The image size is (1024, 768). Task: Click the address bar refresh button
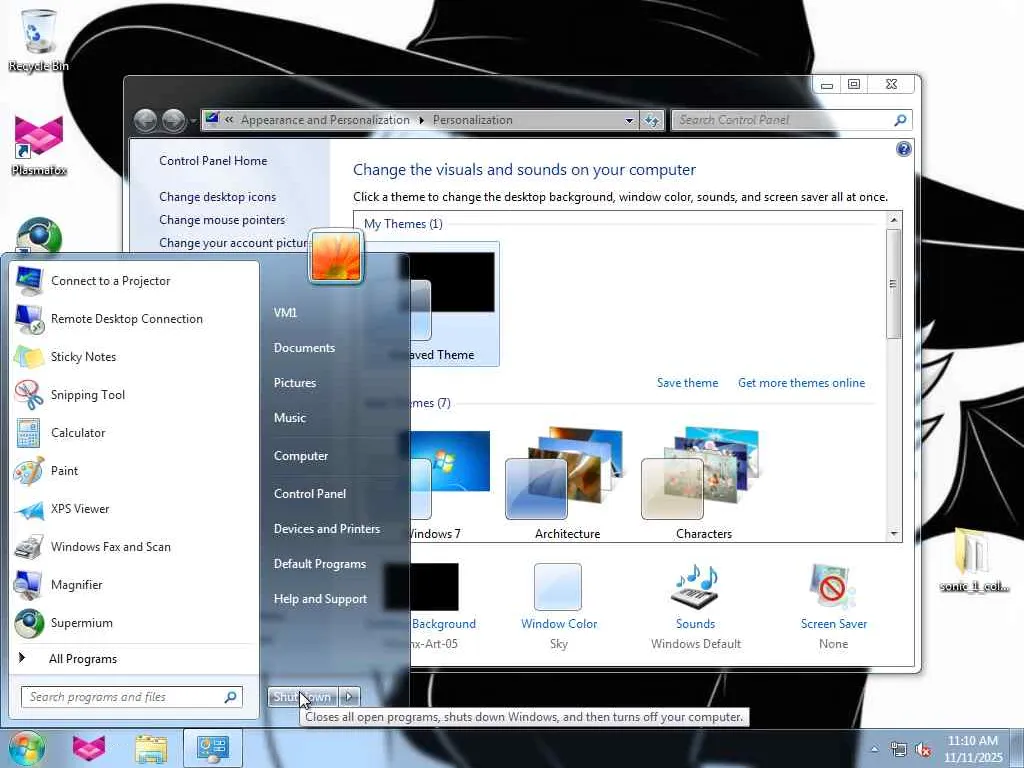(x=652, y=120)
